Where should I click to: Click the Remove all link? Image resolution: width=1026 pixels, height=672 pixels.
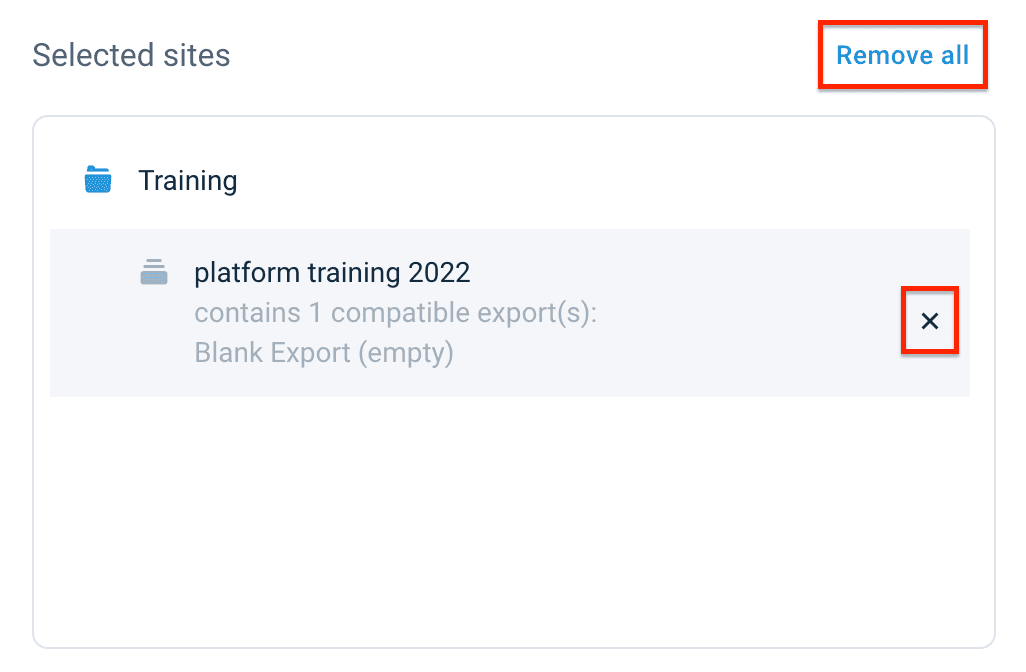[902, 55]
